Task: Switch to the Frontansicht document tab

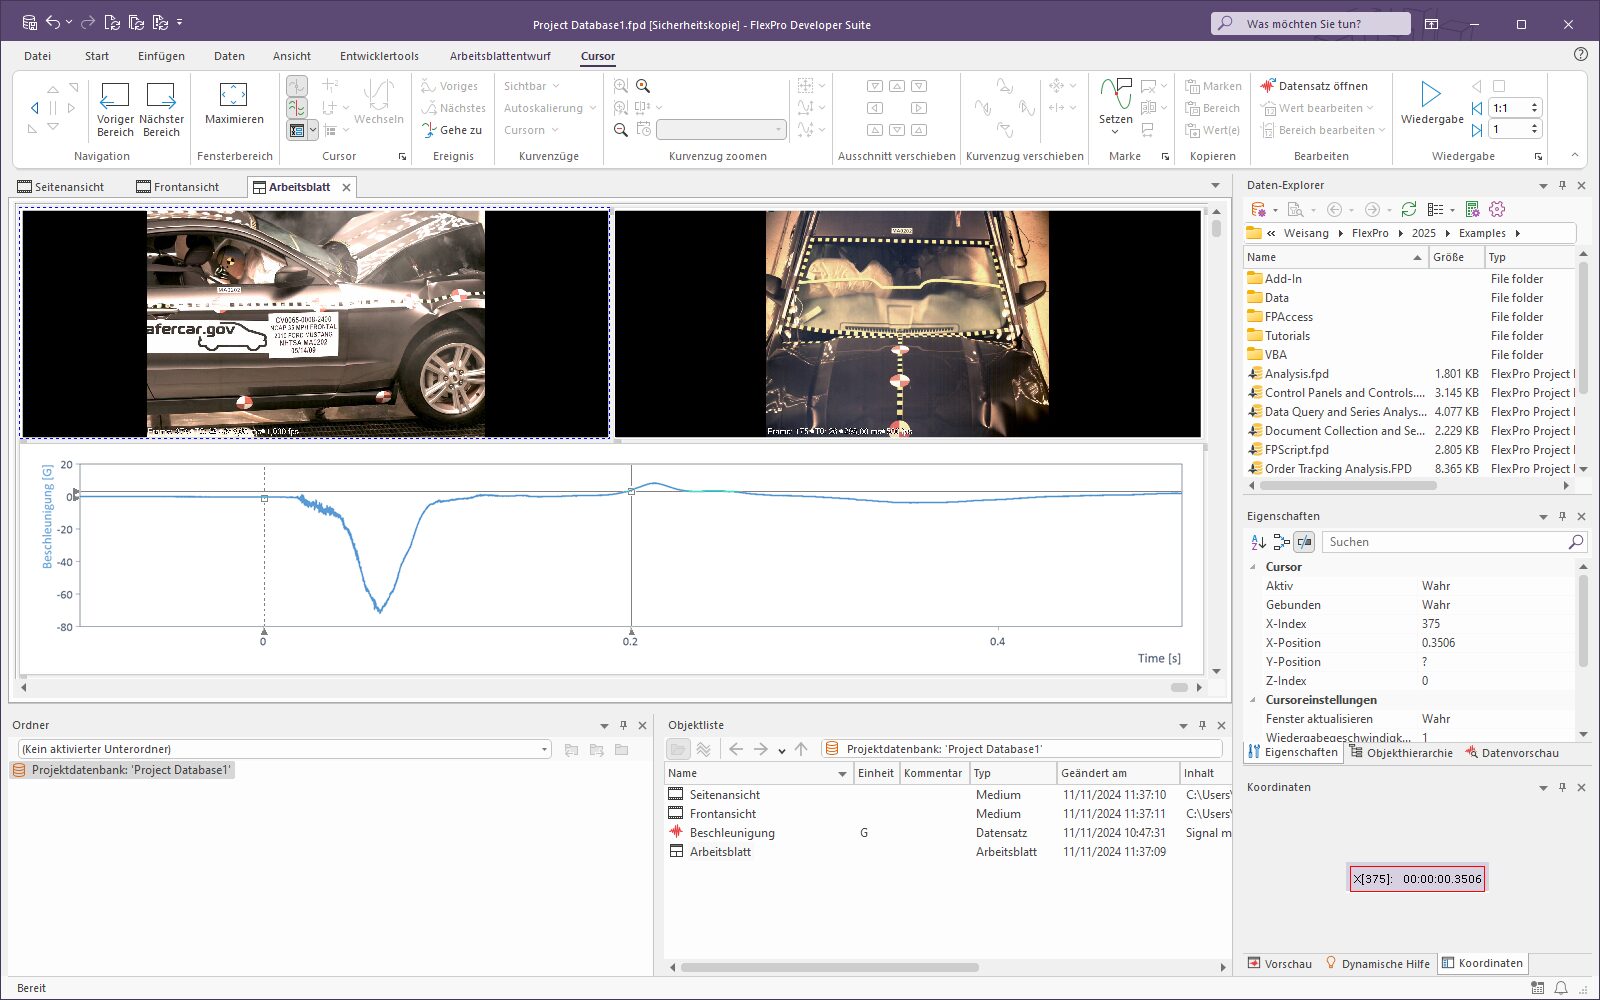Action: (178, 187)
